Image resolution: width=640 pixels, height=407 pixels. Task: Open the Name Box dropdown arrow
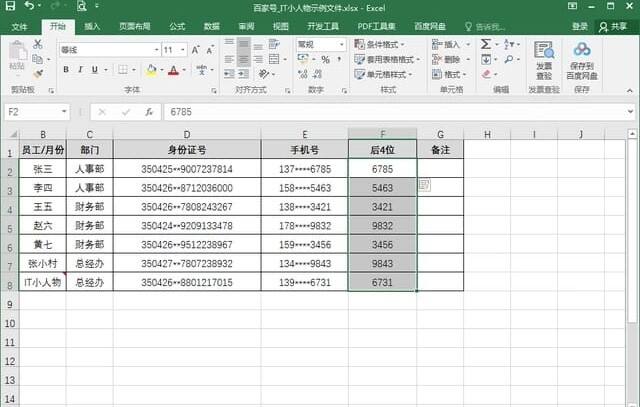(x=64, y=112)
